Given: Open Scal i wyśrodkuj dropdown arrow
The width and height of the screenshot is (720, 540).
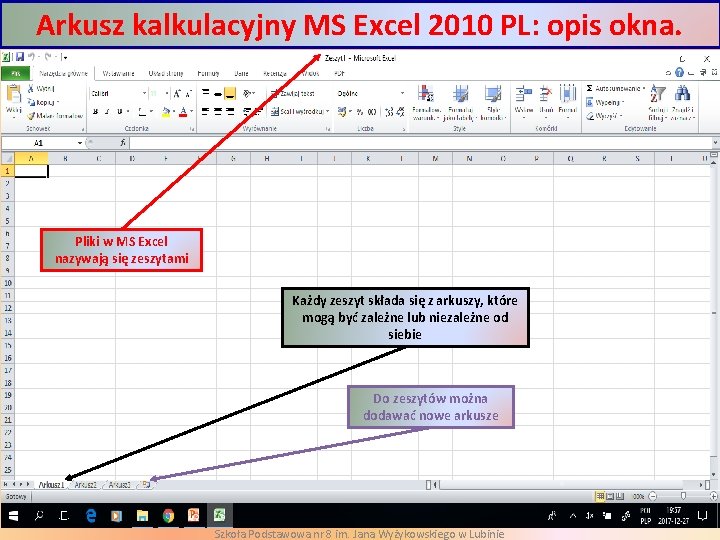Looking at the screenshot, I should coord(327,111).
